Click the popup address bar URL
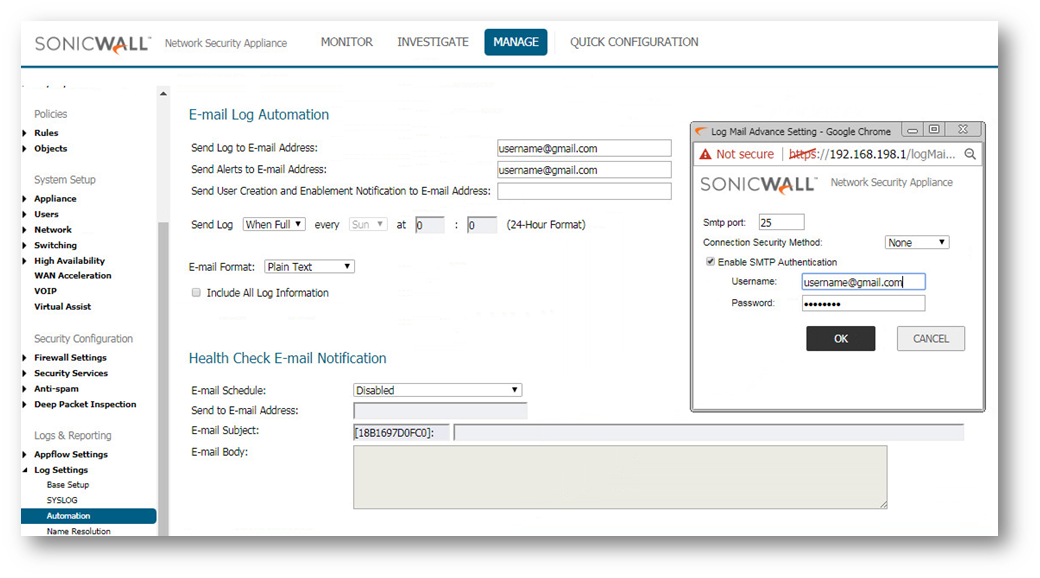The height and width of the screenshot is (578, 1040). tap(872, 154)
